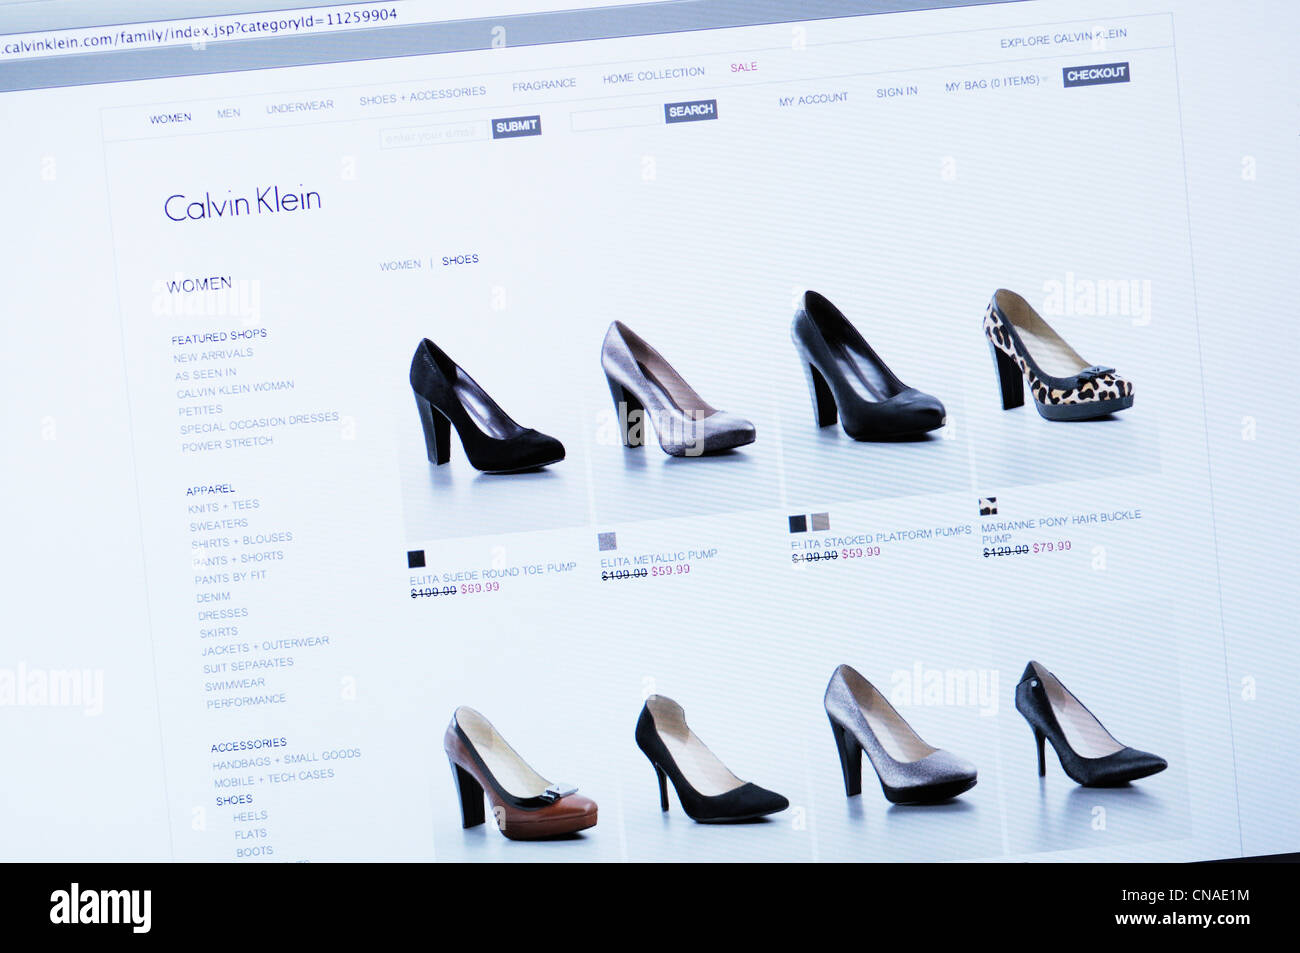Click Explore Calvin Klein link
Image resolution: width=1300 pixels, height=953 pixels.
tap(1063, 38)
